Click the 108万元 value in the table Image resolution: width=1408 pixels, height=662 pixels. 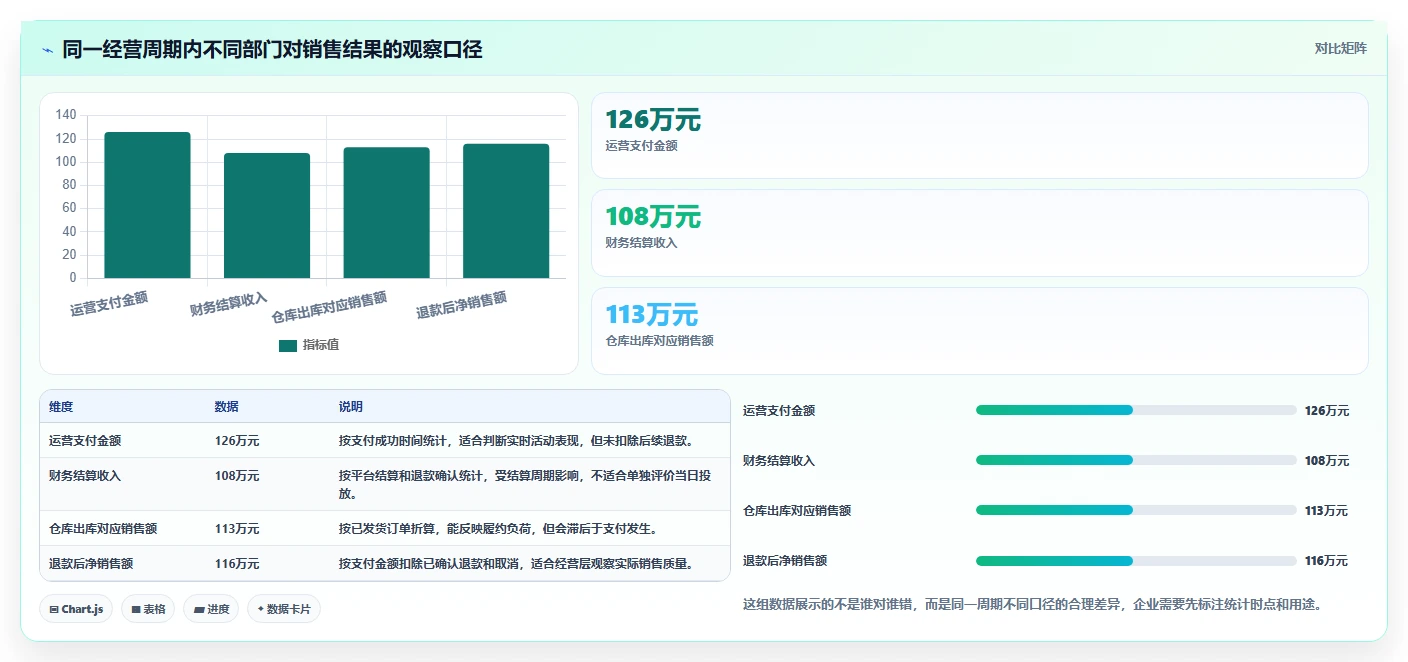coord(237,476)
